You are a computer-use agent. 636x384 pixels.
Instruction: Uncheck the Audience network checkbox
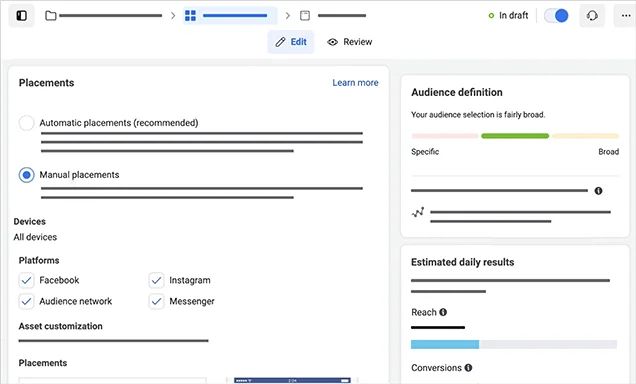[26, 301]
